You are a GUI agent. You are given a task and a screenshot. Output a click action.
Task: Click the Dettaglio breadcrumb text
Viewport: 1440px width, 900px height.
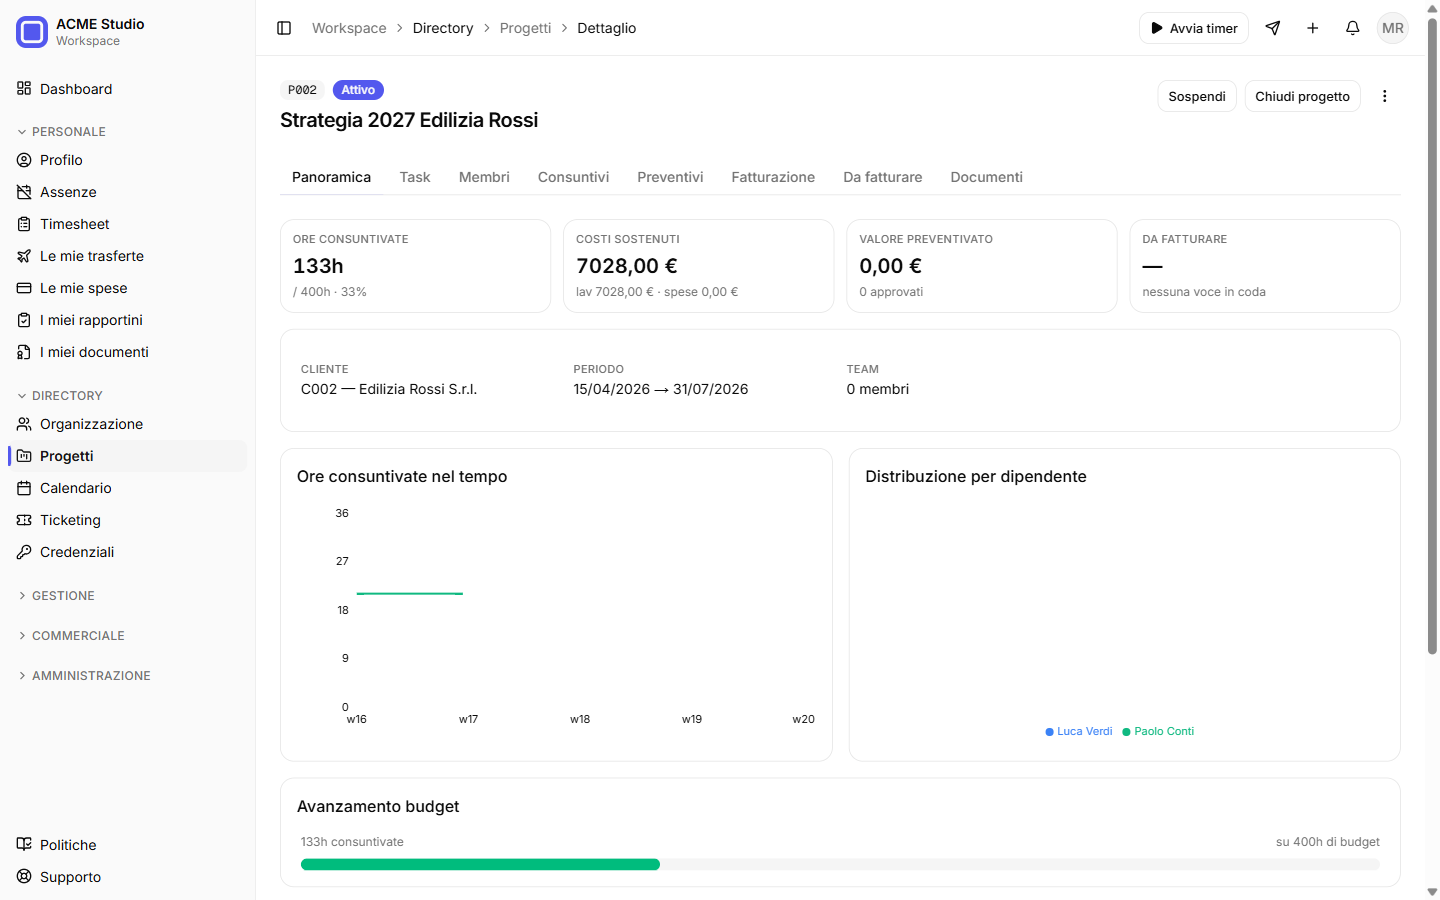coord(606,28)
